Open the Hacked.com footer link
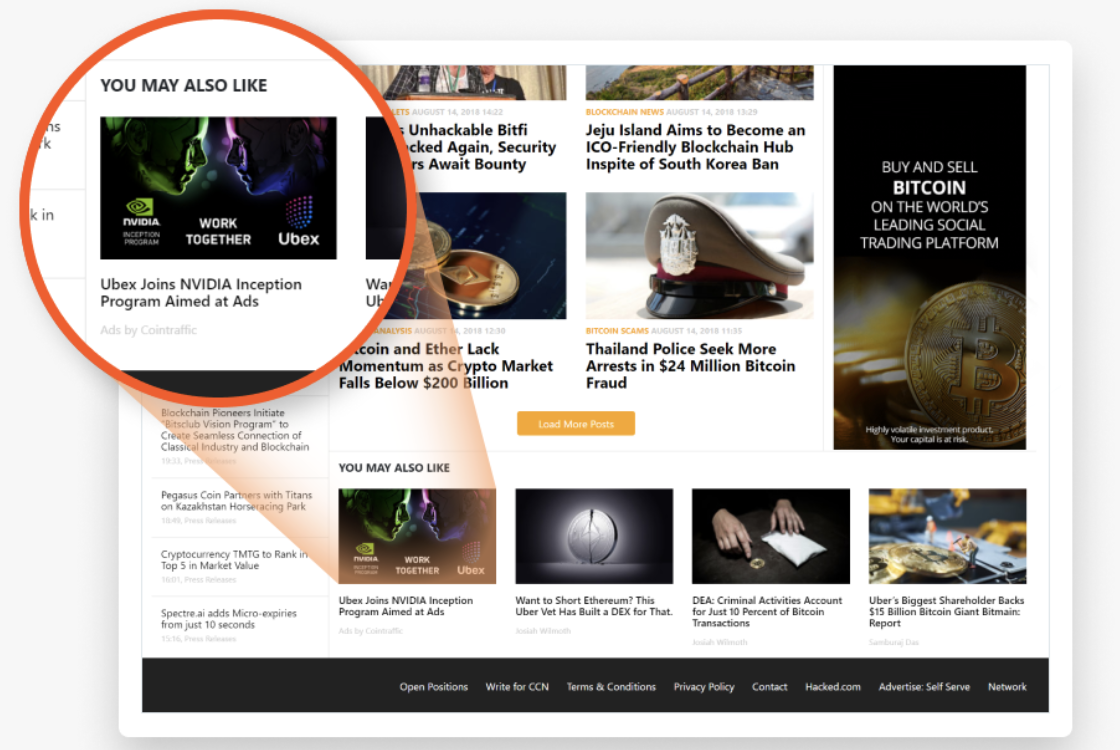Screen dimensions: 1120x750 [x=833, y=686]
